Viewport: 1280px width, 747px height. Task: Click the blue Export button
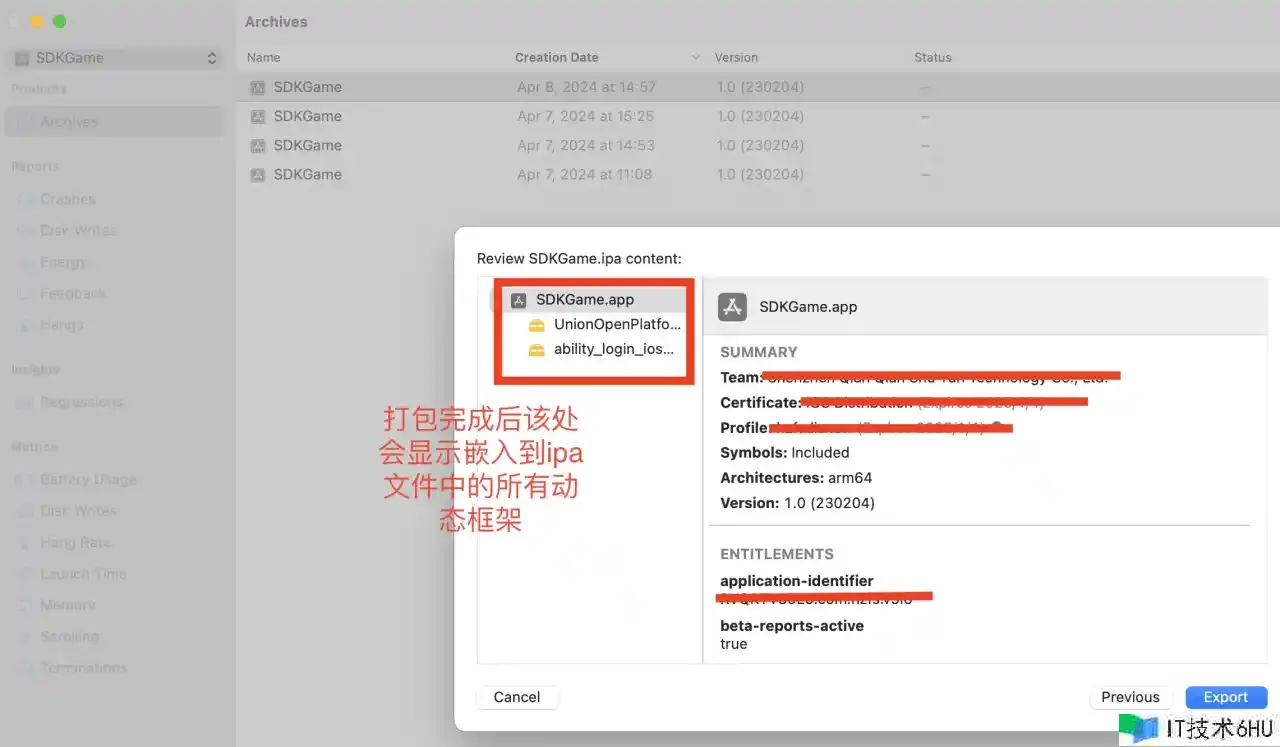[x=1226, y=697]
